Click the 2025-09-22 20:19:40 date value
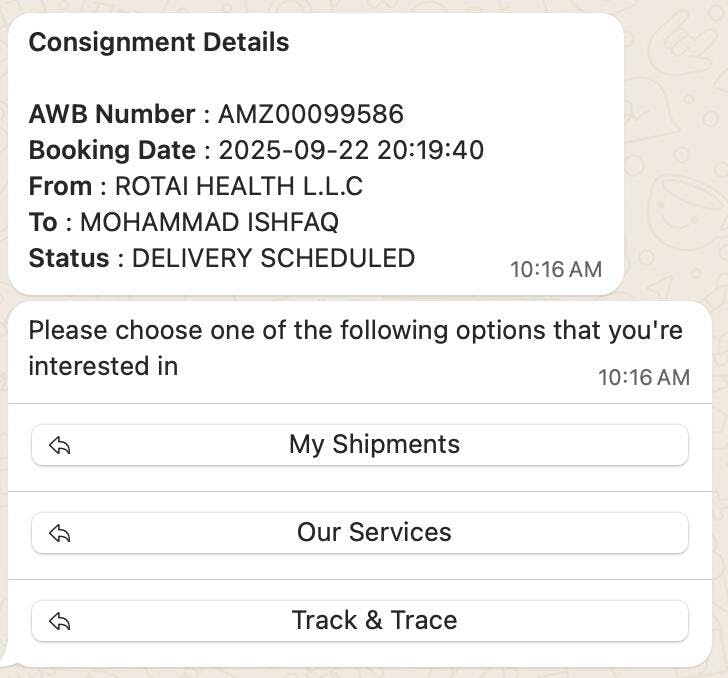728x678 pixels. coord(351,150)
